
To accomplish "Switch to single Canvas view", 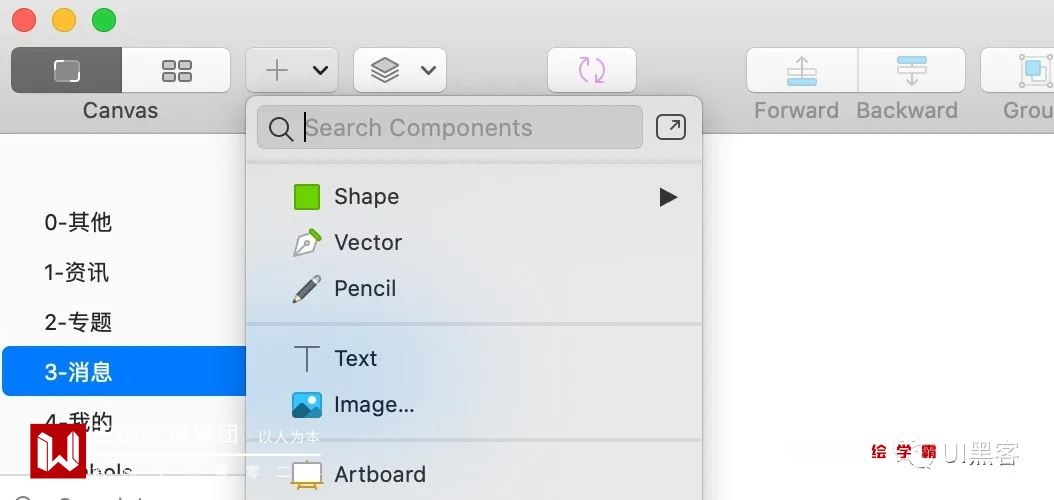I will point(66,70).
